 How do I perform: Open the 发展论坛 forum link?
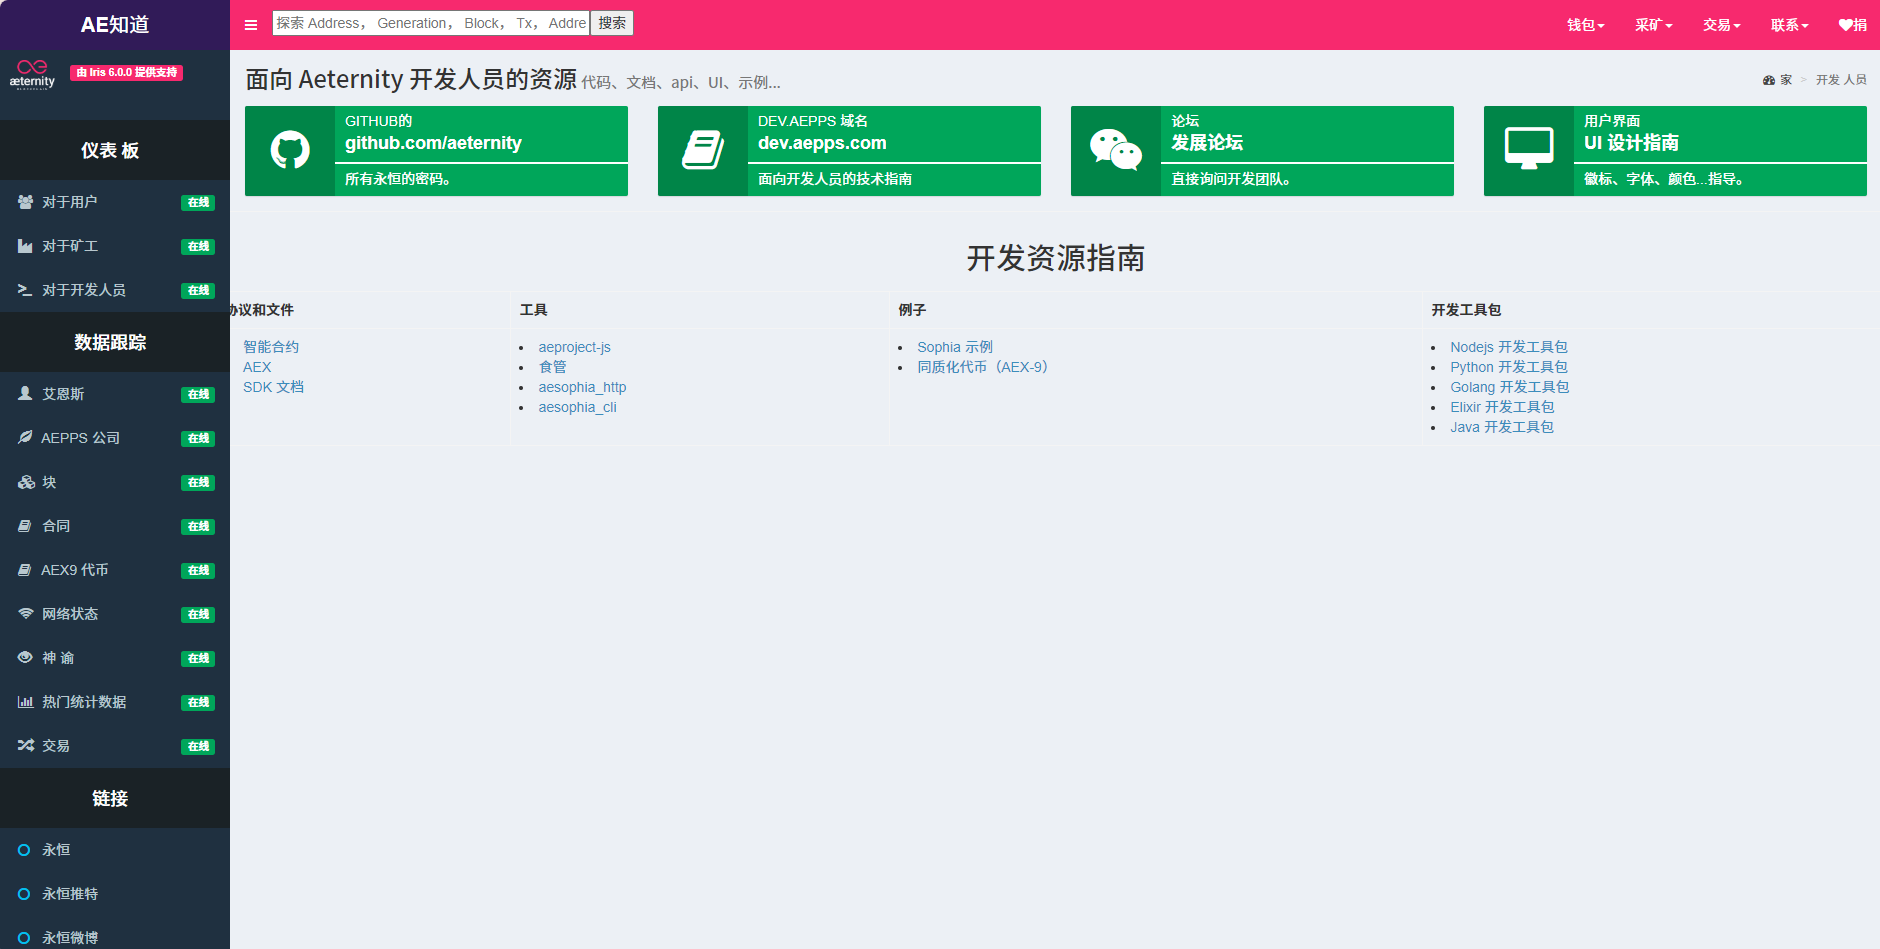(x=1207, y=143)
